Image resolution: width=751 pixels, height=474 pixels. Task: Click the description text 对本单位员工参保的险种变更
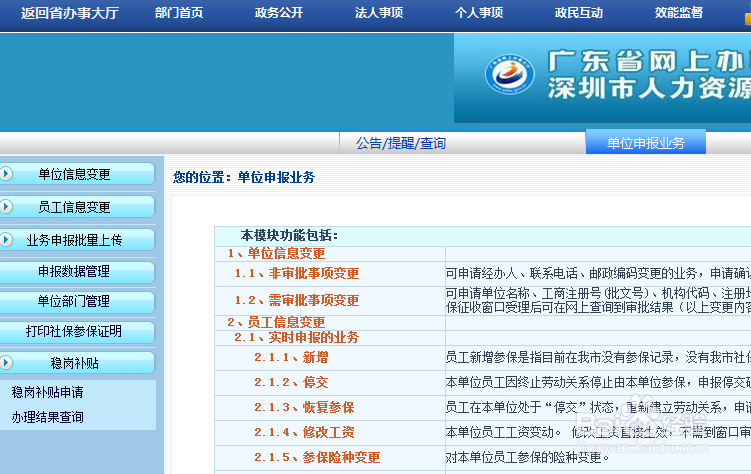(x=528, y=457)
